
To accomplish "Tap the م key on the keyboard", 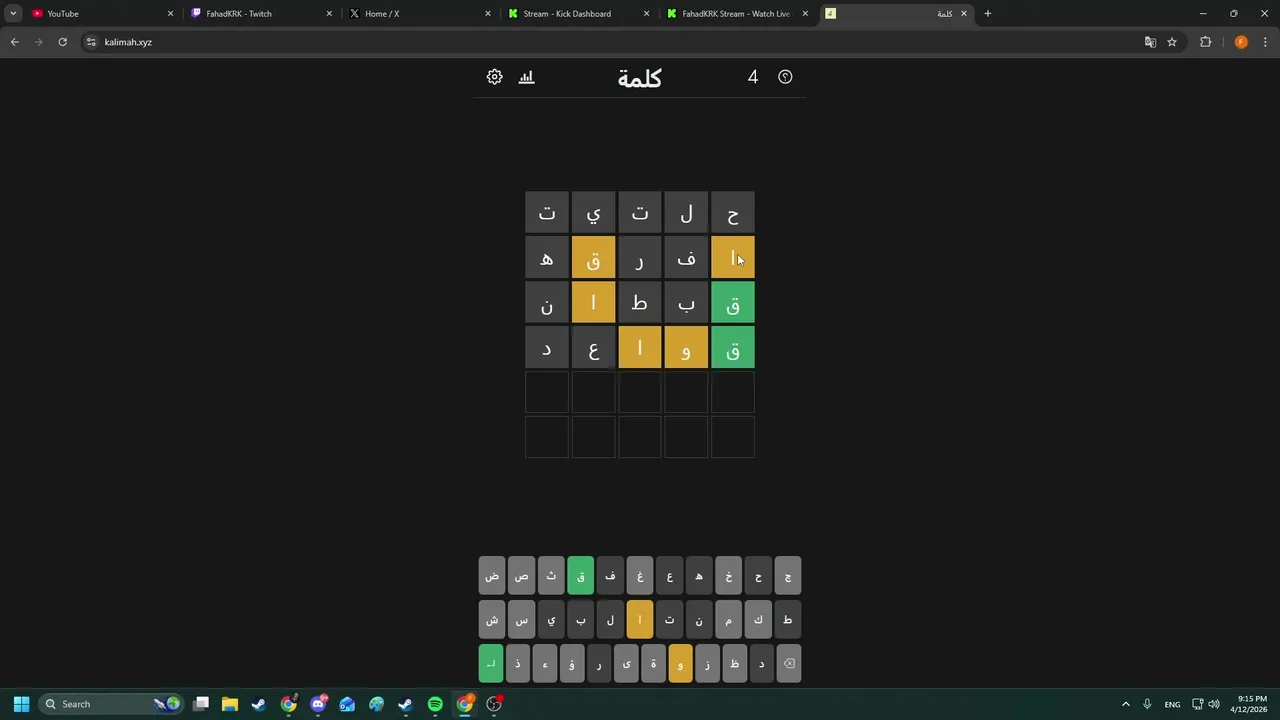I will pos(728,619).
